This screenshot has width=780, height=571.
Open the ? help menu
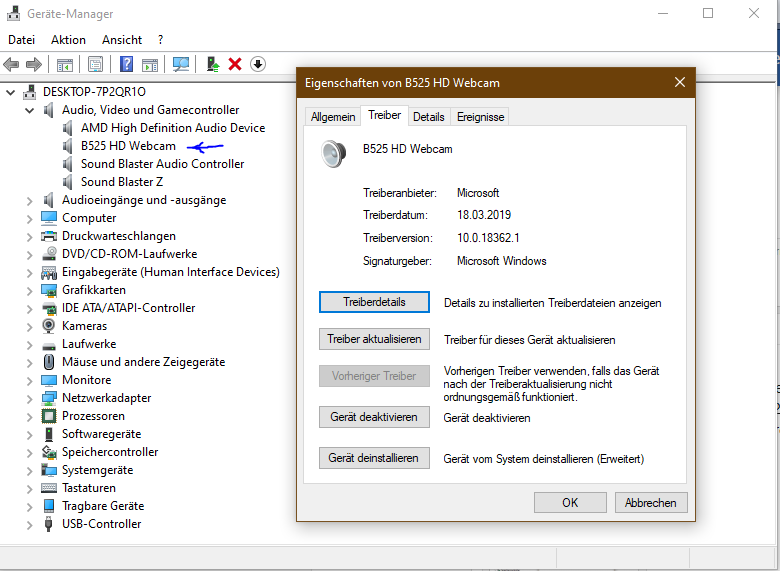160,40
